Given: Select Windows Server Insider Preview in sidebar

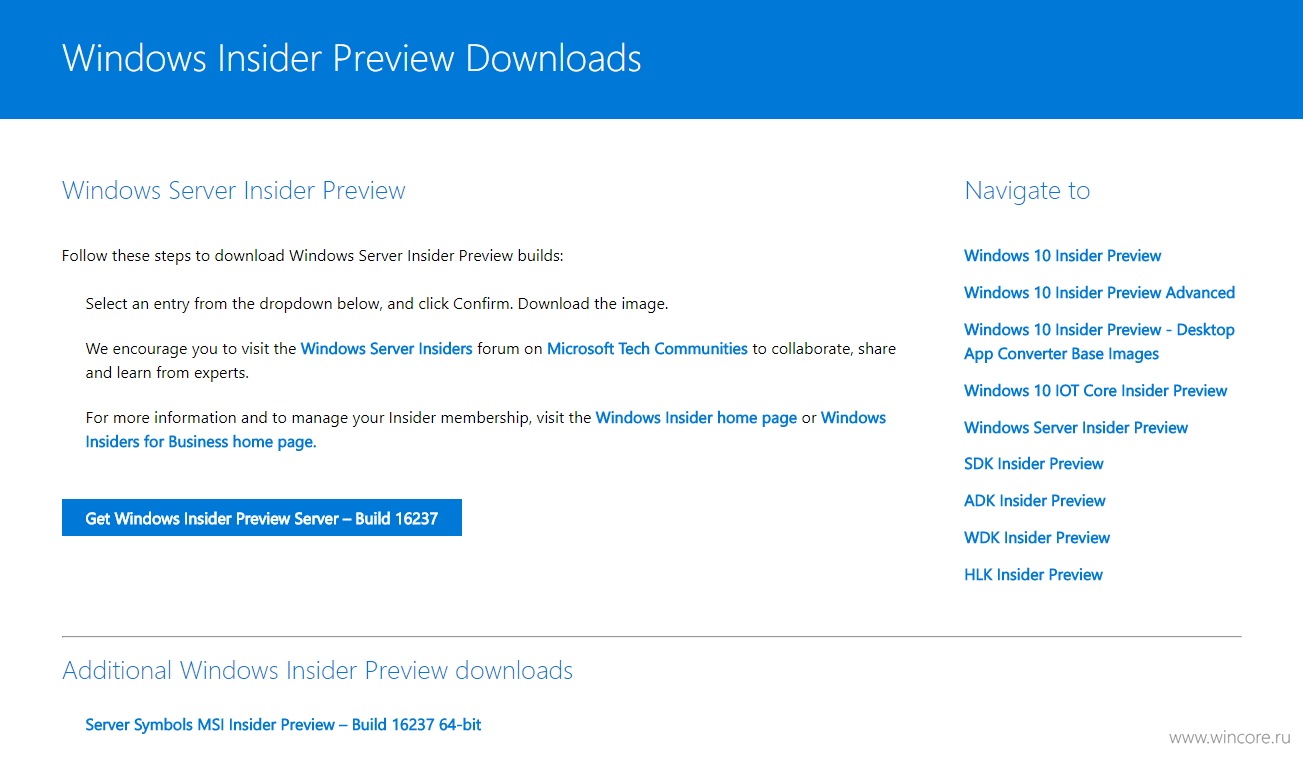Looking at the screenshot, I should [x=1076, y=428].
